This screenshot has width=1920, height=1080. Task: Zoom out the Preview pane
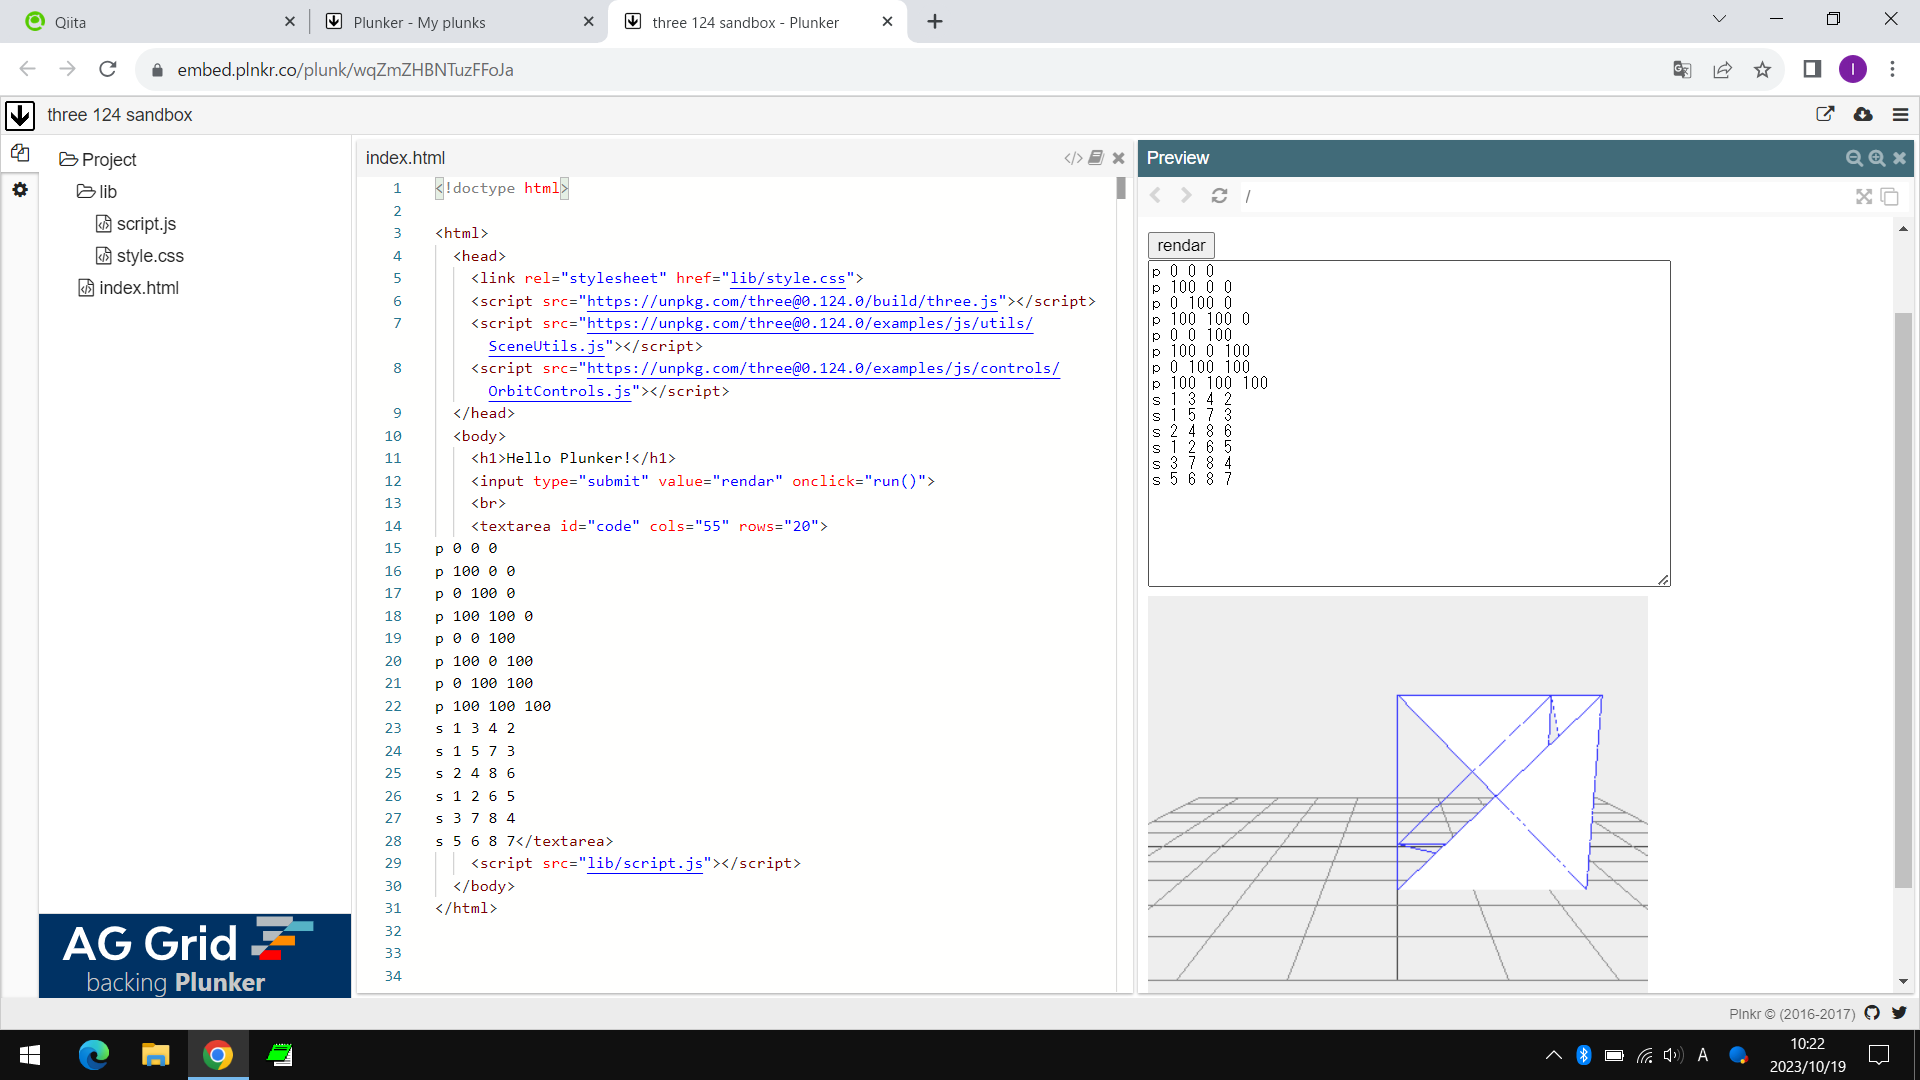click(1854, 158)
